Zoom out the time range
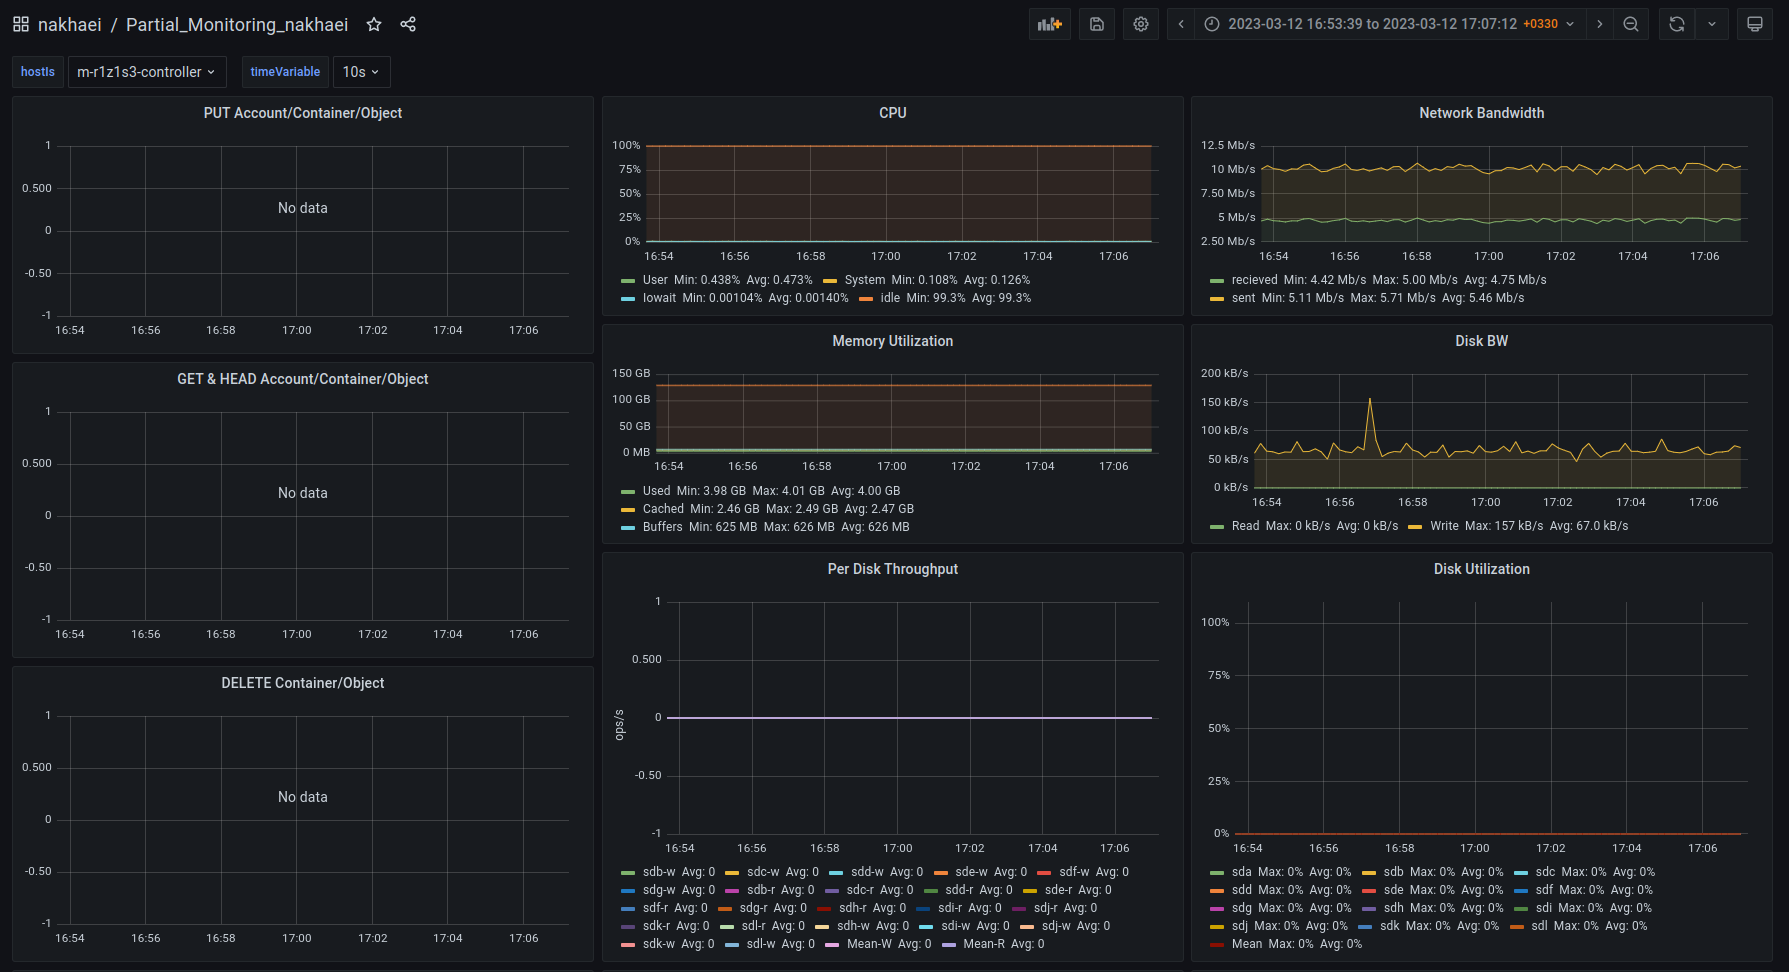The width and height of the screenshot is (1789, 972). click(1631, 24)
